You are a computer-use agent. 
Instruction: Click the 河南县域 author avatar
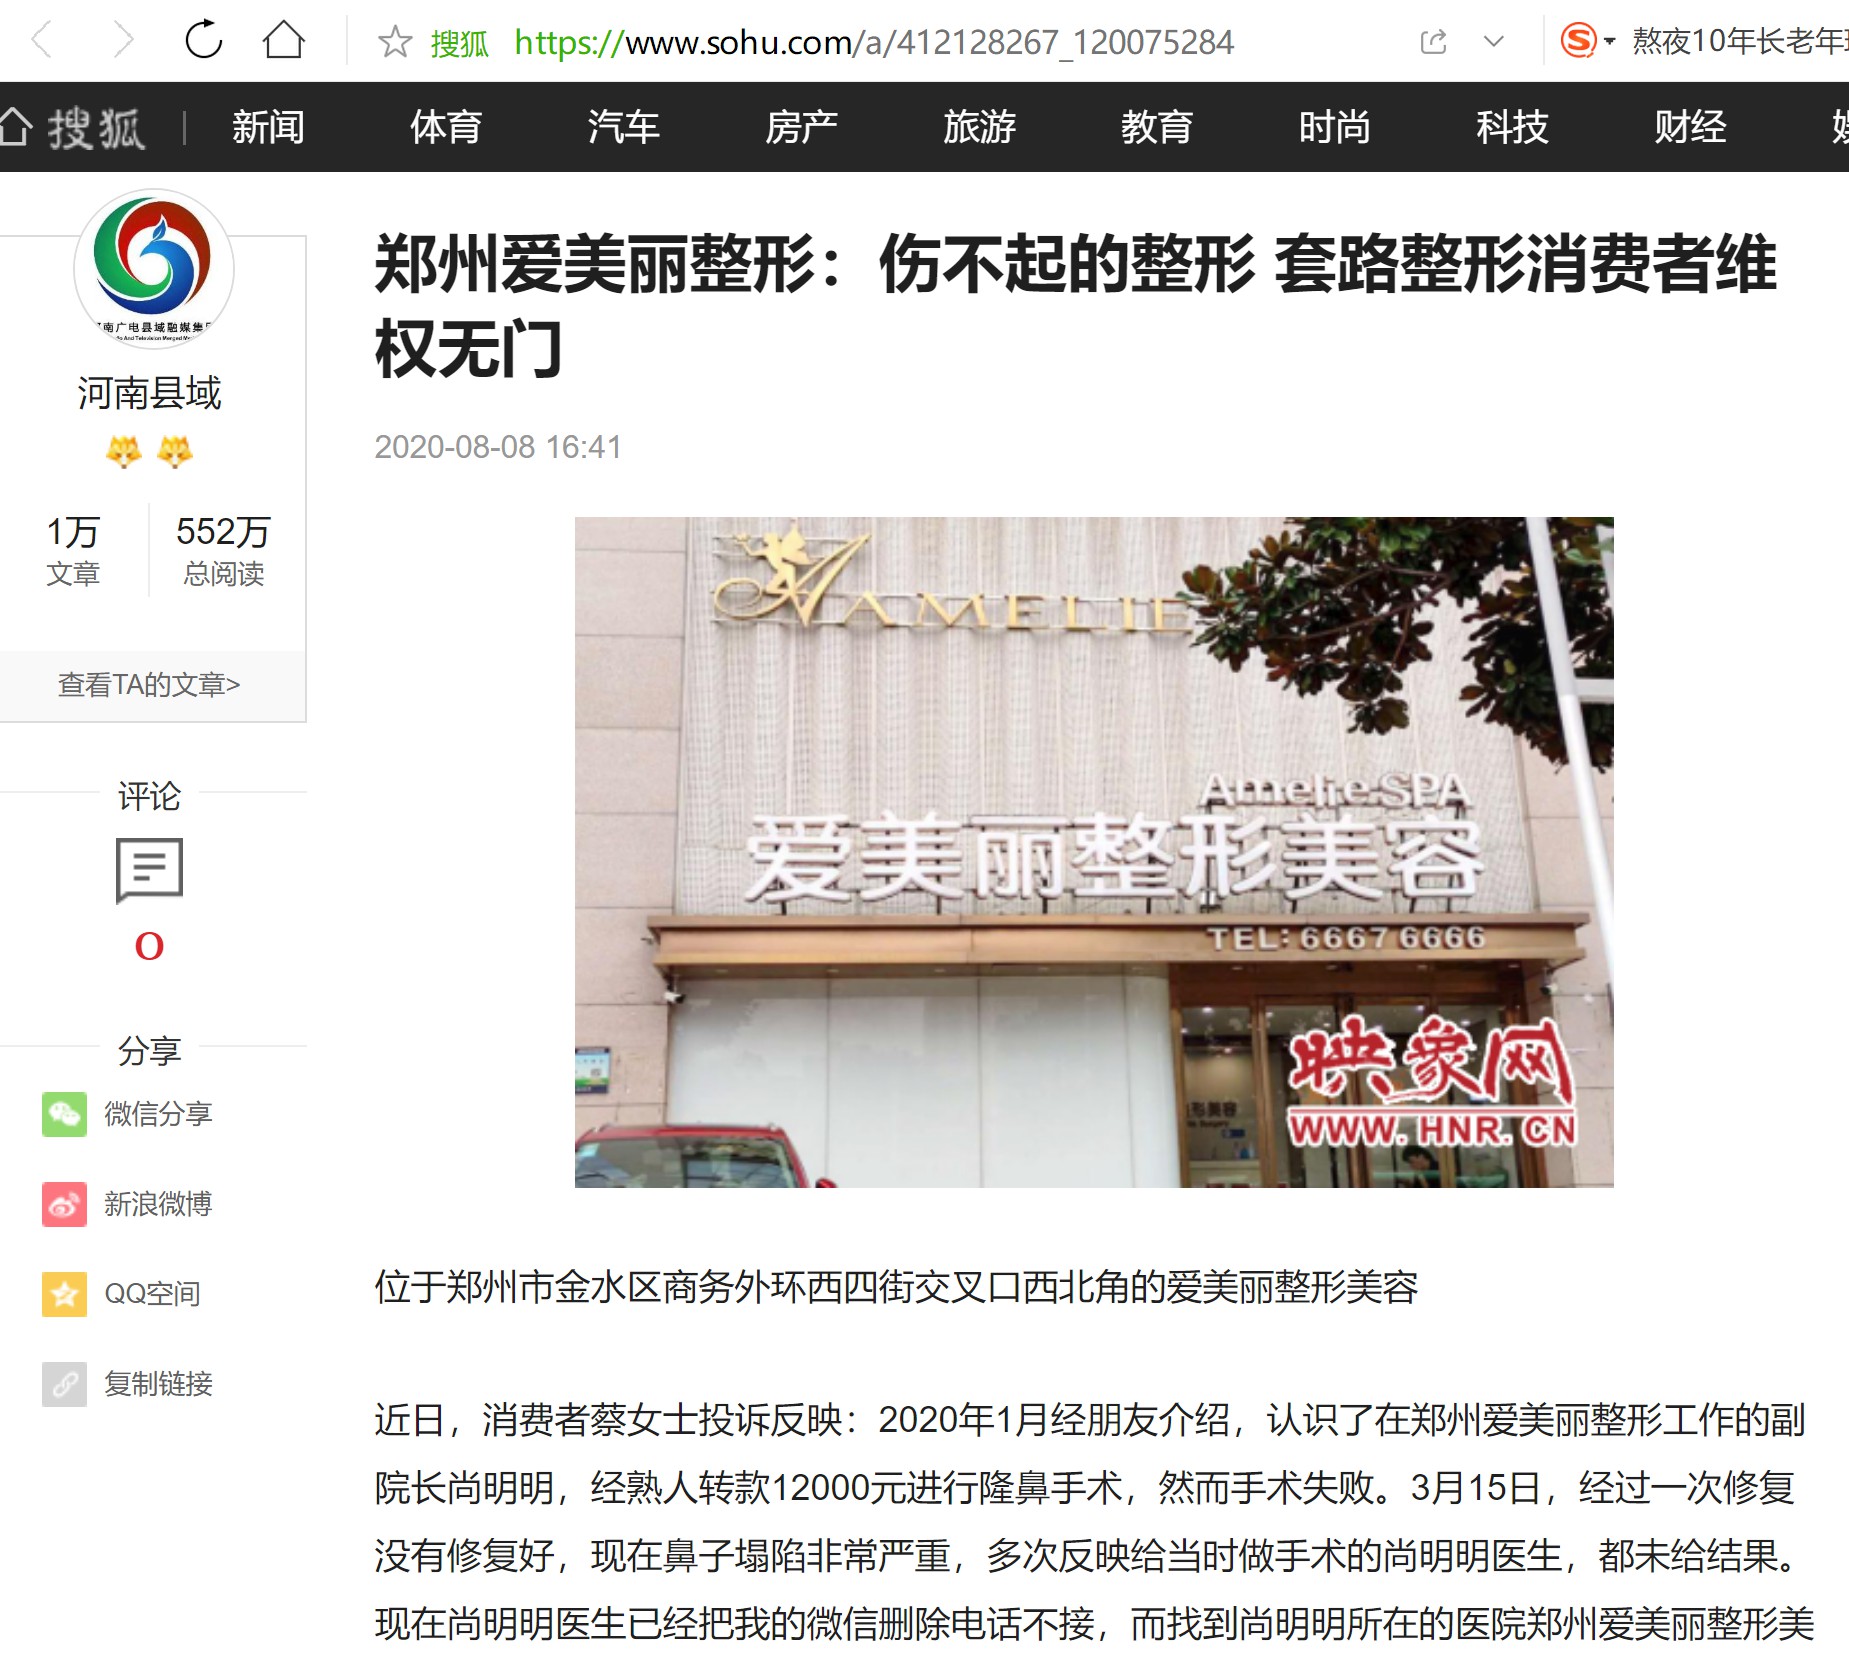[x=153, y=269]
